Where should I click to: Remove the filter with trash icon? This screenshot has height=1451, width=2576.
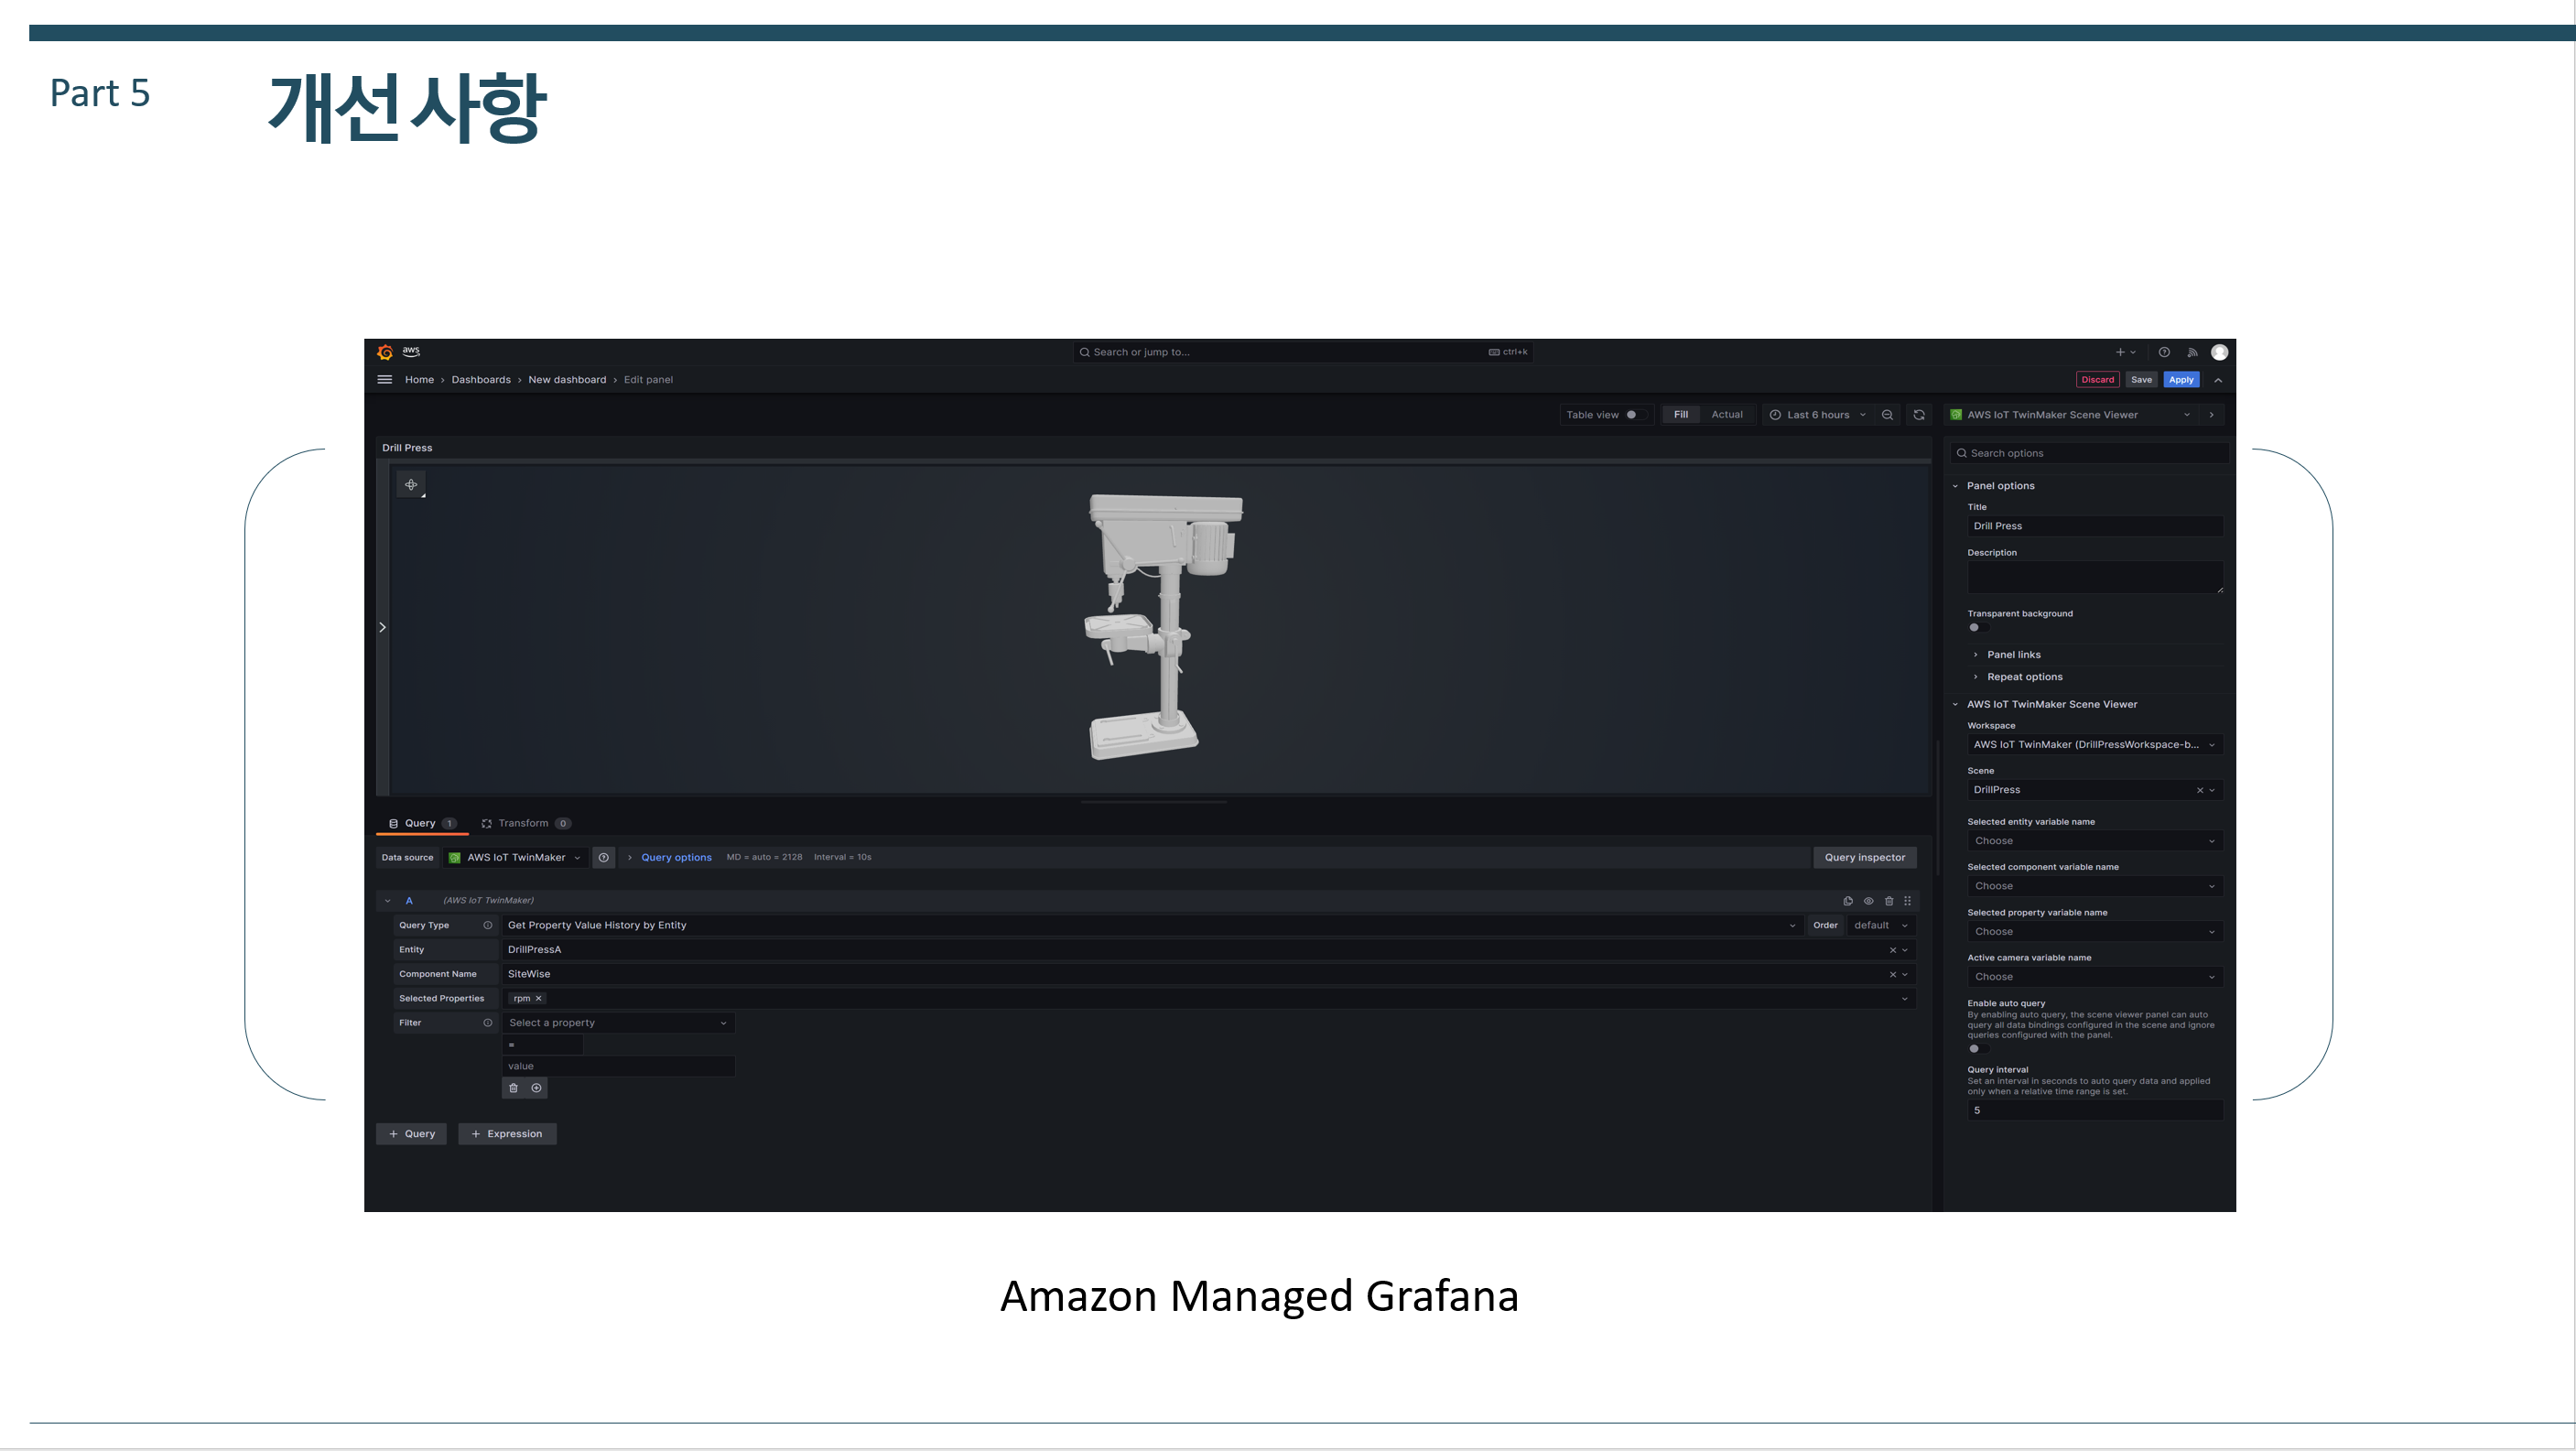513,1088
